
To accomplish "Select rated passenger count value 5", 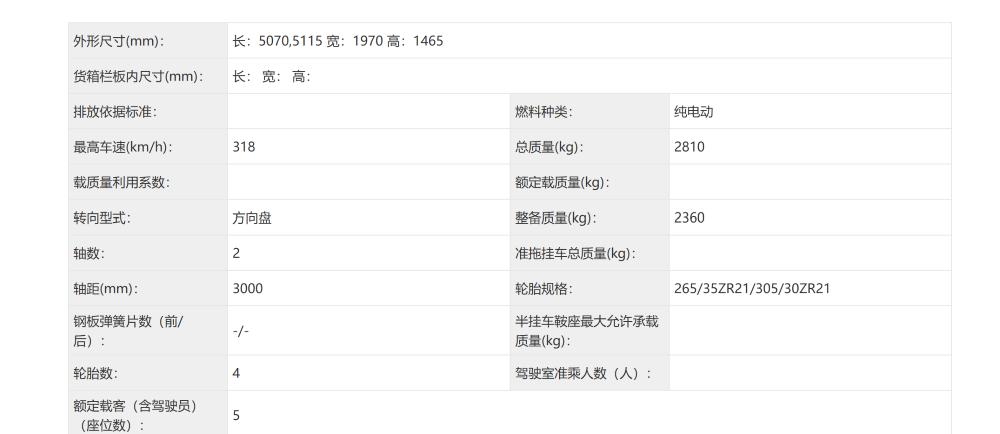I will pos(236,416).
